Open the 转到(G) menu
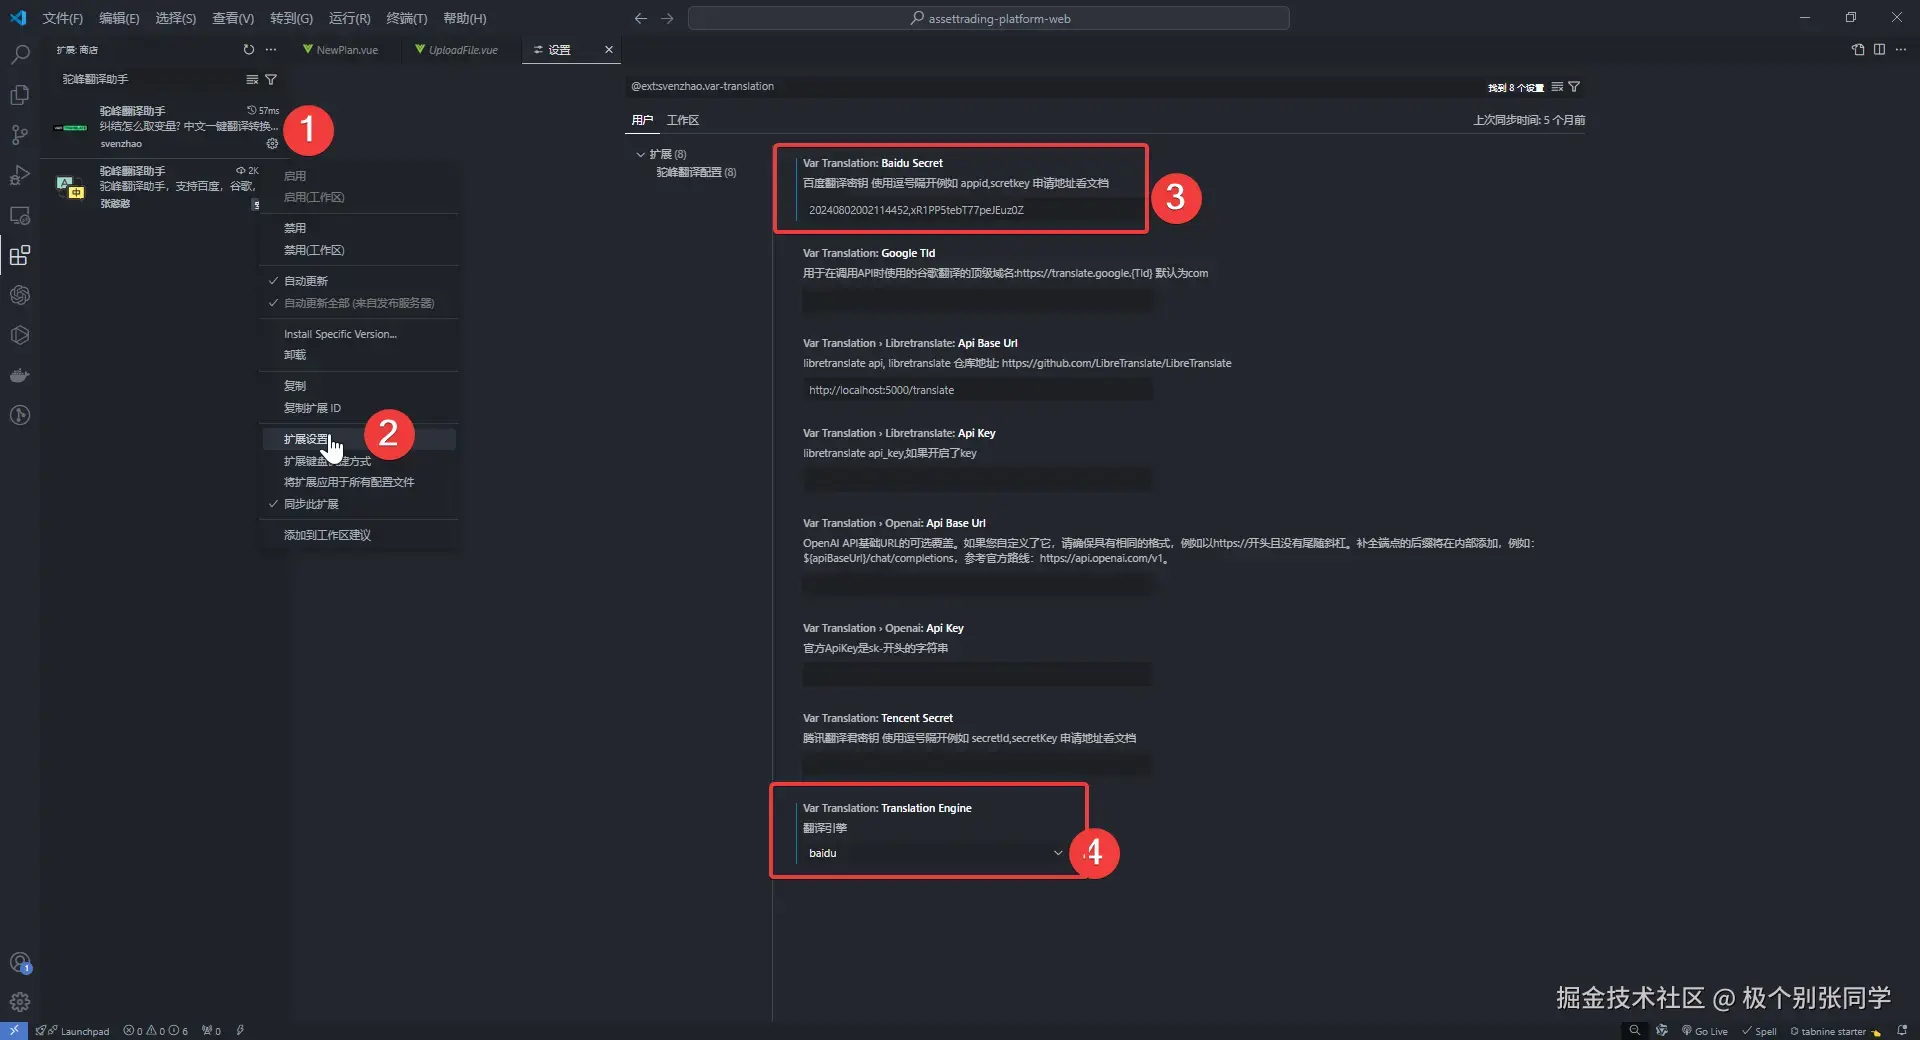The width and height of the screenshot is (1920, 1040). click(x=291, y=18)
